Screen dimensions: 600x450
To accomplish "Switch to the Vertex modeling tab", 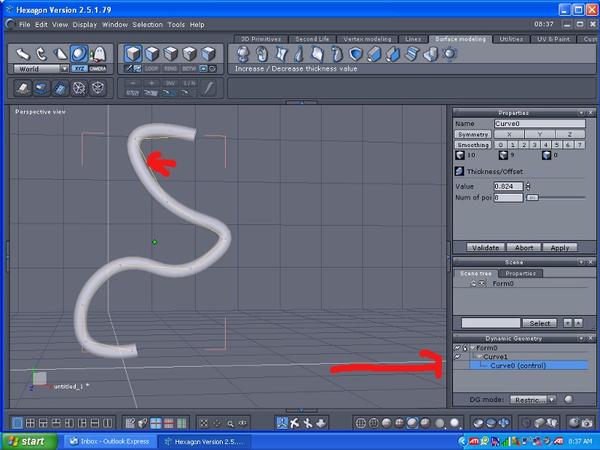I will 367,39.
